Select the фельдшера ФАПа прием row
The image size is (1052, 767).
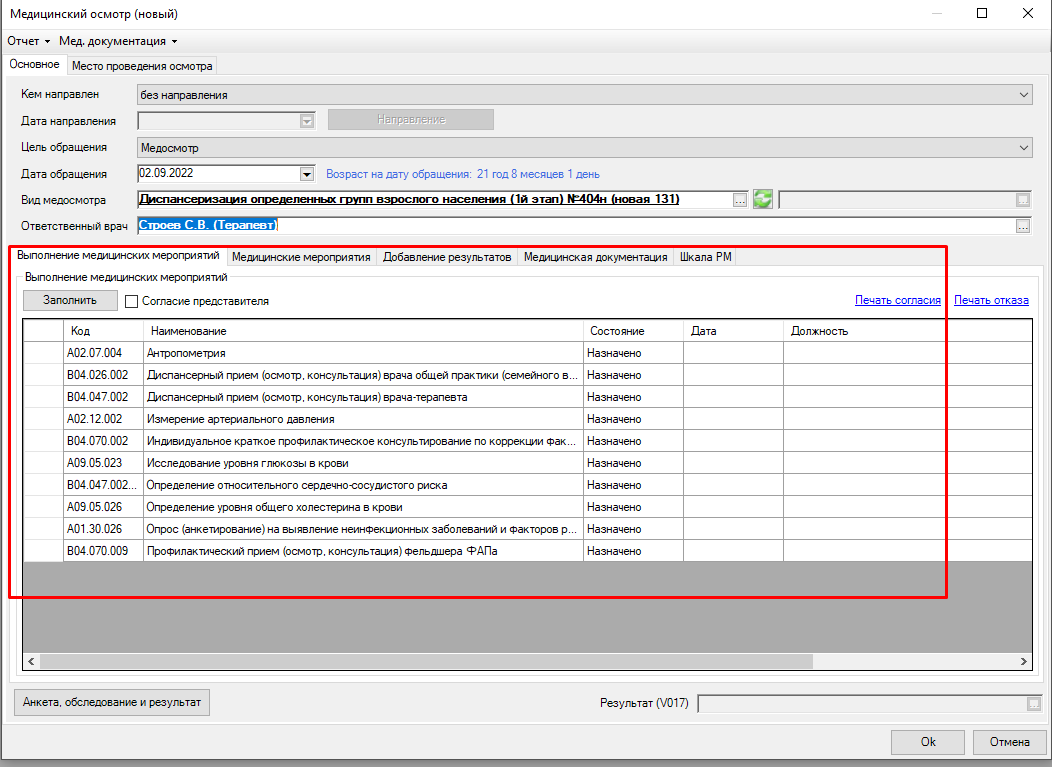[x=528, y=551]
